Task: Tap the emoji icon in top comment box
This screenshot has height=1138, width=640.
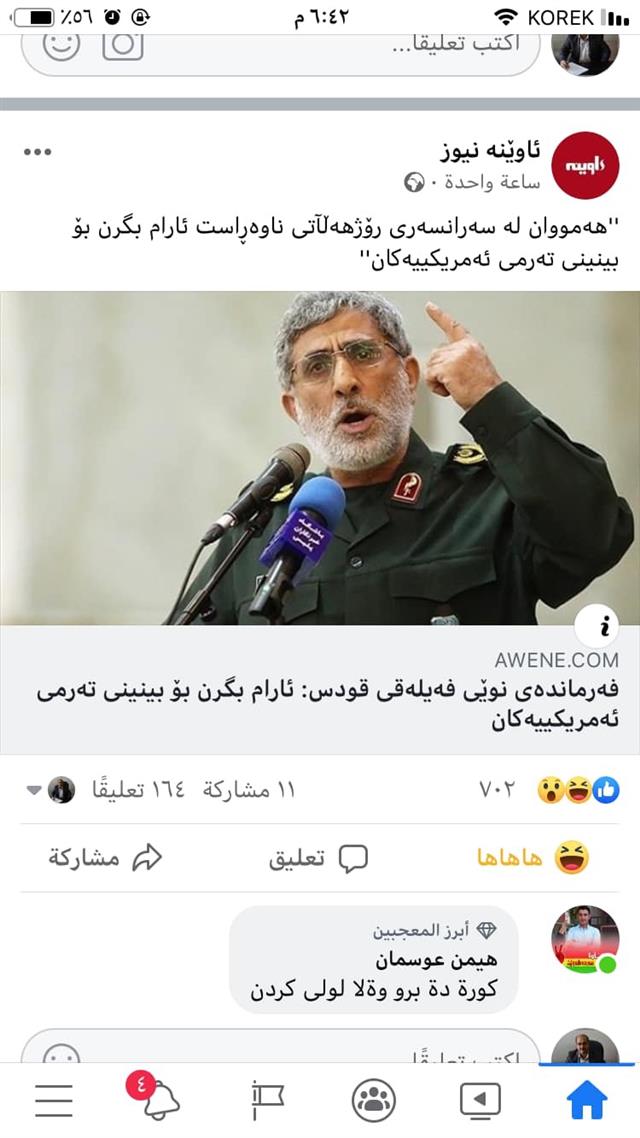Action: point(62,44)
